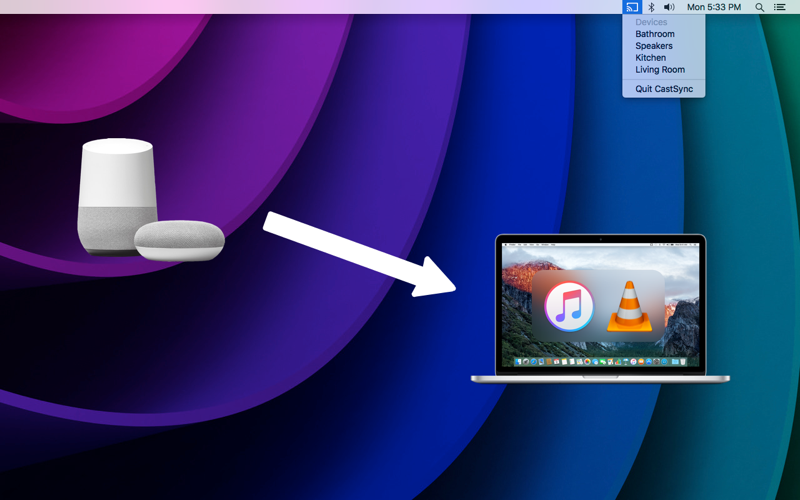This screenshot has height=500, width=800.
Task: Select Bathroom from the devices list
Action: point(655,34)
